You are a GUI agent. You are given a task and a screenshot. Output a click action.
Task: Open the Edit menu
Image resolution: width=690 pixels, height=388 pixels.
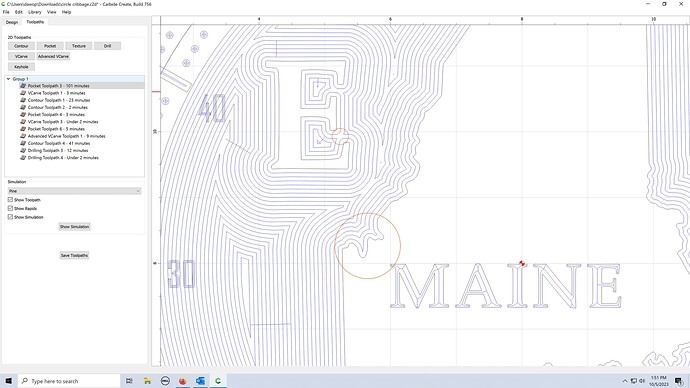pos(18,12)
